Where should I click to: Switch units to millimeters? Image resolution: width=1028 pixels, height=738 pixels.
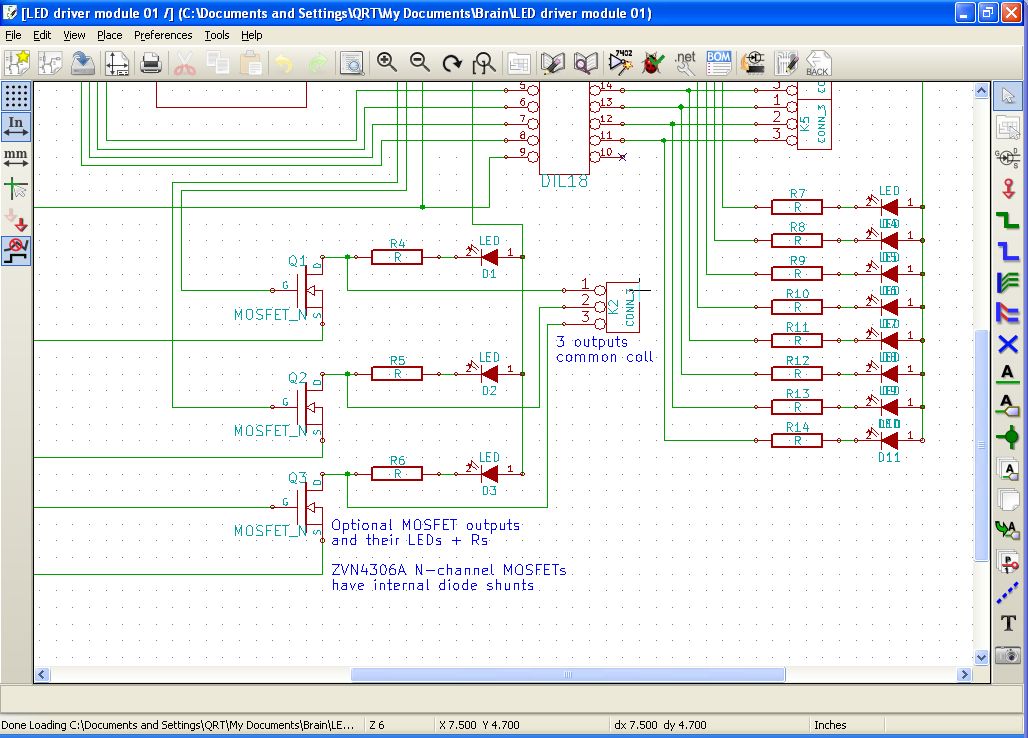pos(16,157)
